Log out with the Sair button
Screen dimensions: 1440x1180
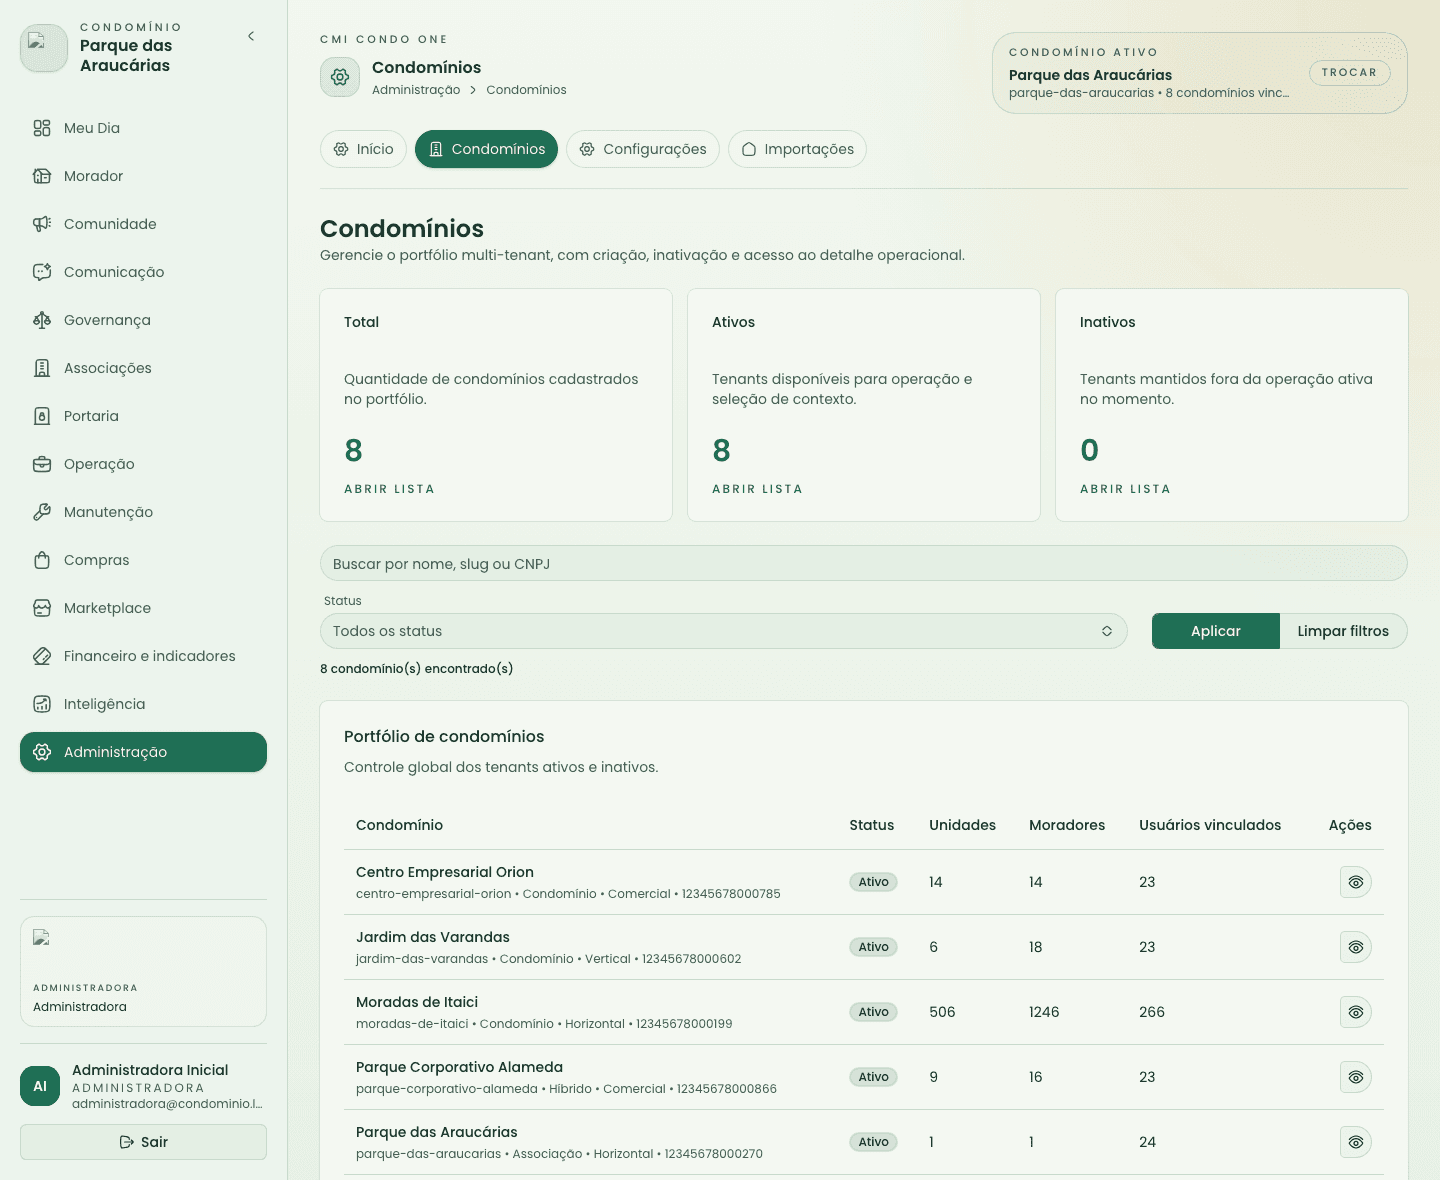143,1142
